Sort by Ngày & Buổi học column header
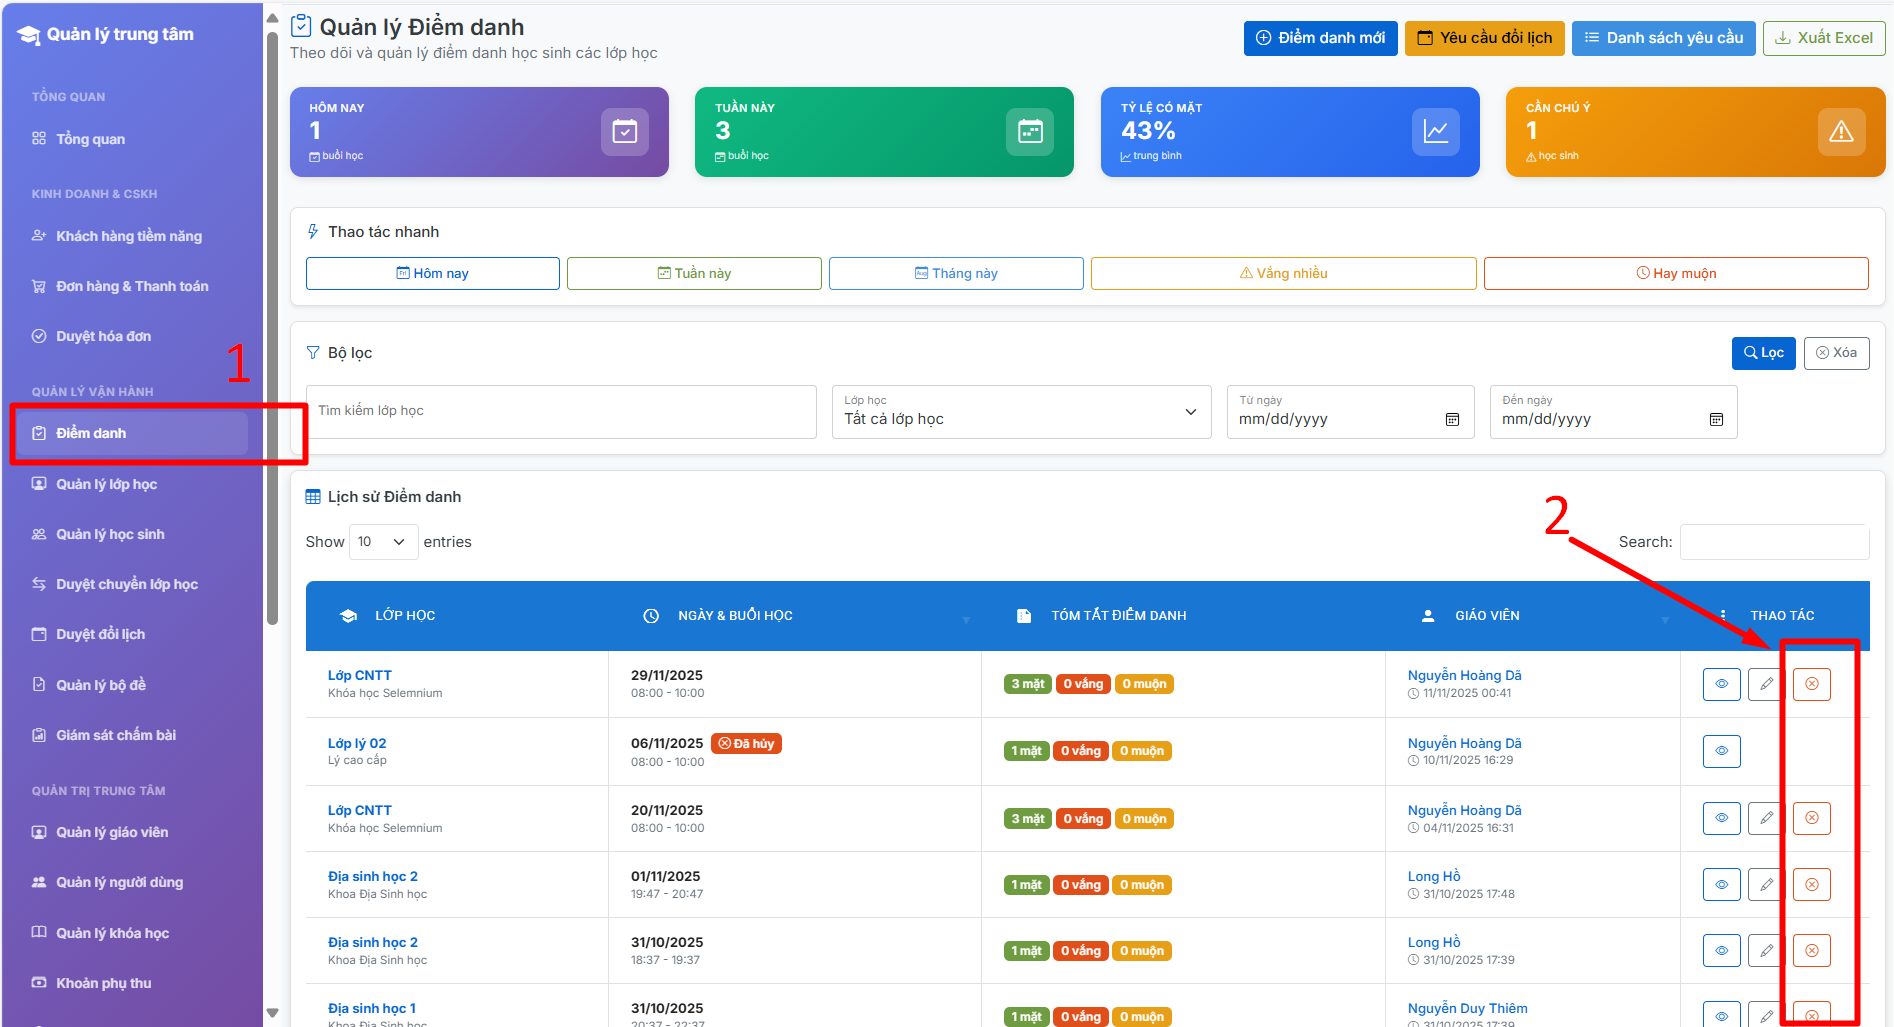1894x1027 pixels. pyautogui.click(x=735, y=616)
